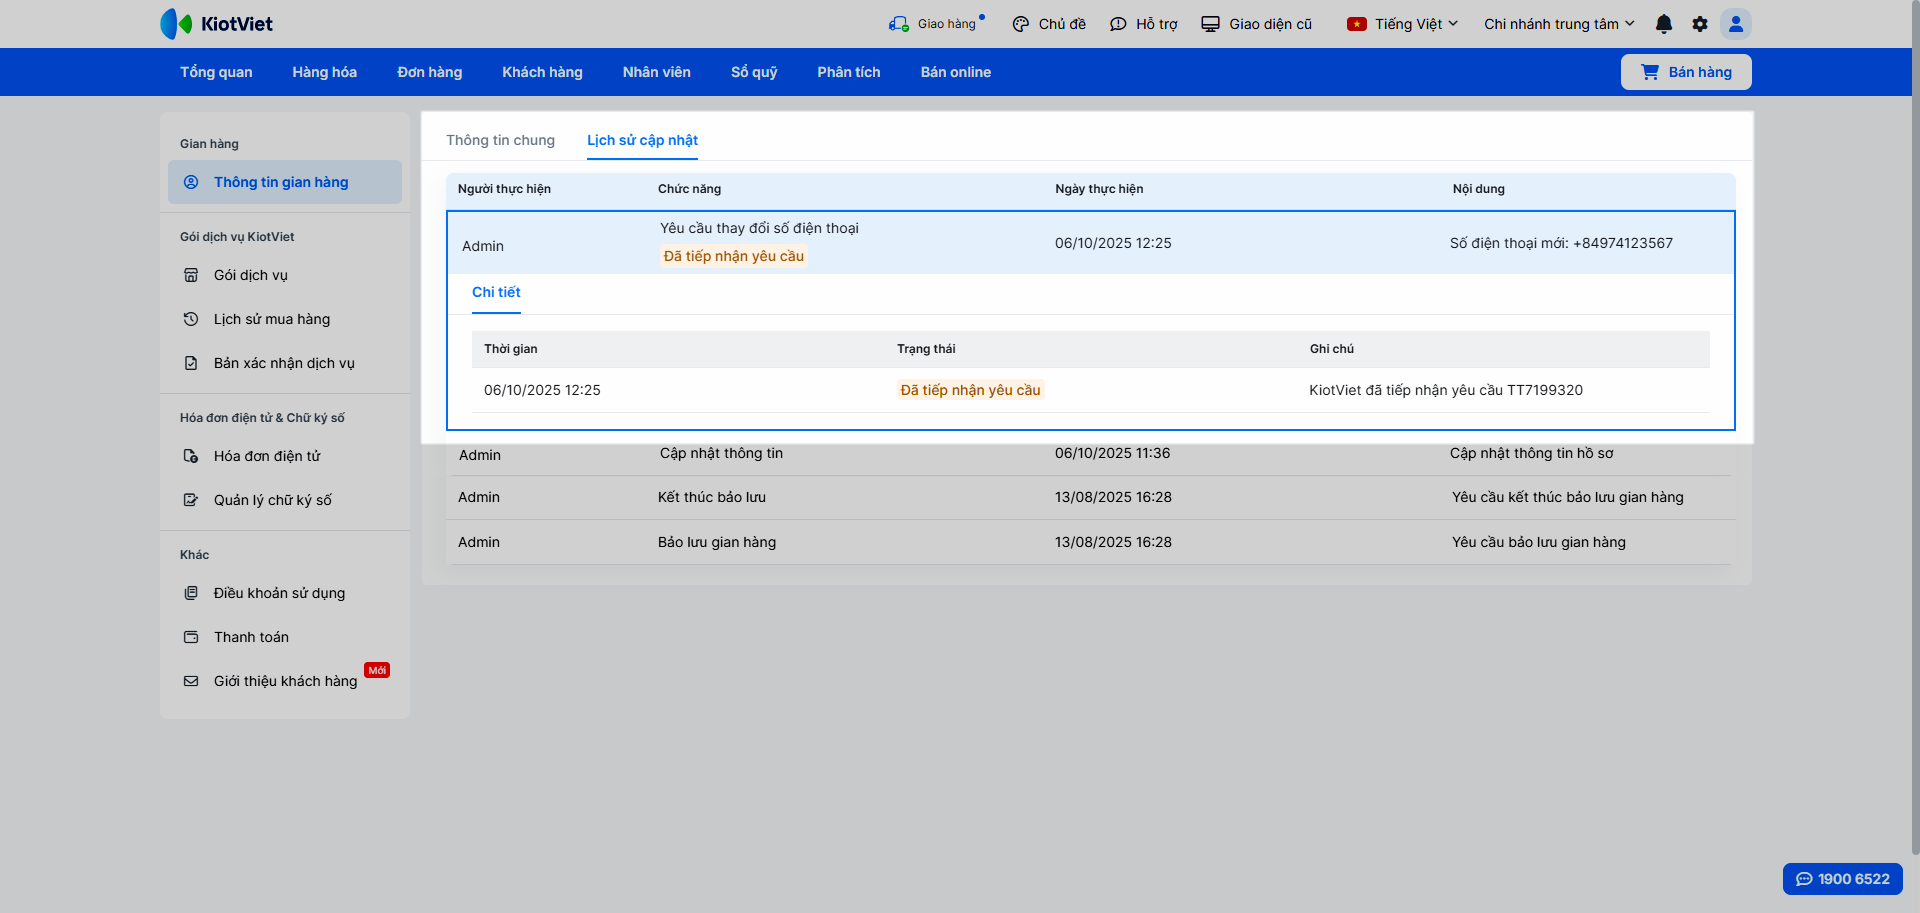The image size is (1920, 913).
Task: Open the Hàng hóa menu
Action: pyautogui.click(x=324, y=72)
